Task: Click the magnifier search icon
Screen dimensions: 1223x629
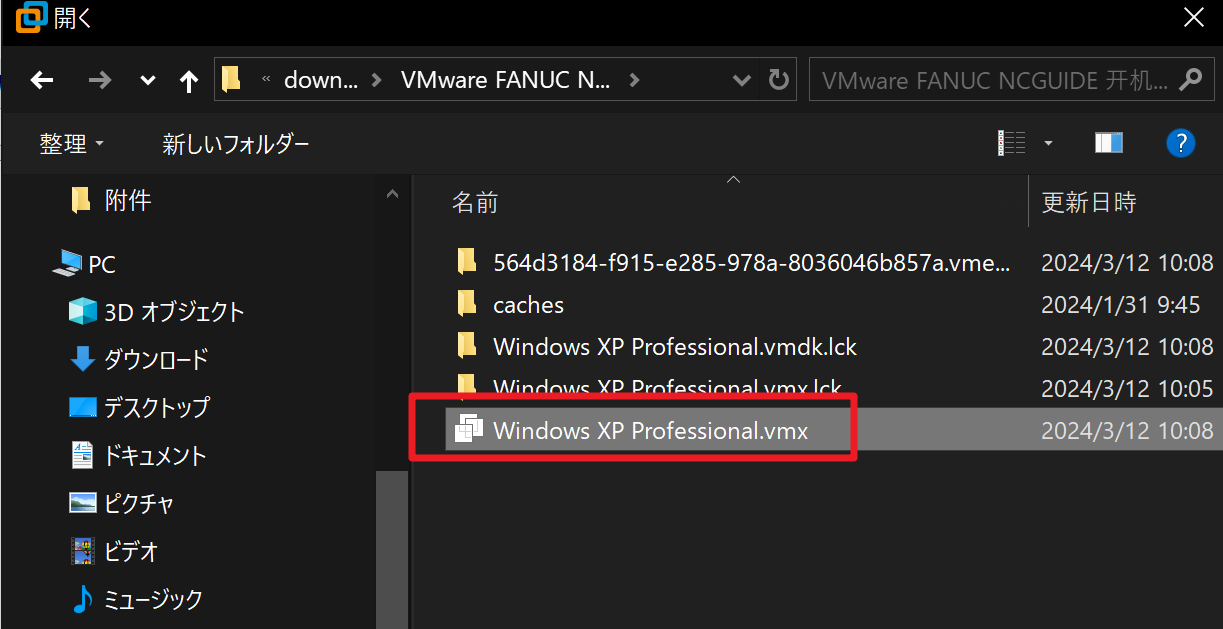Action: click(1191, 79)
